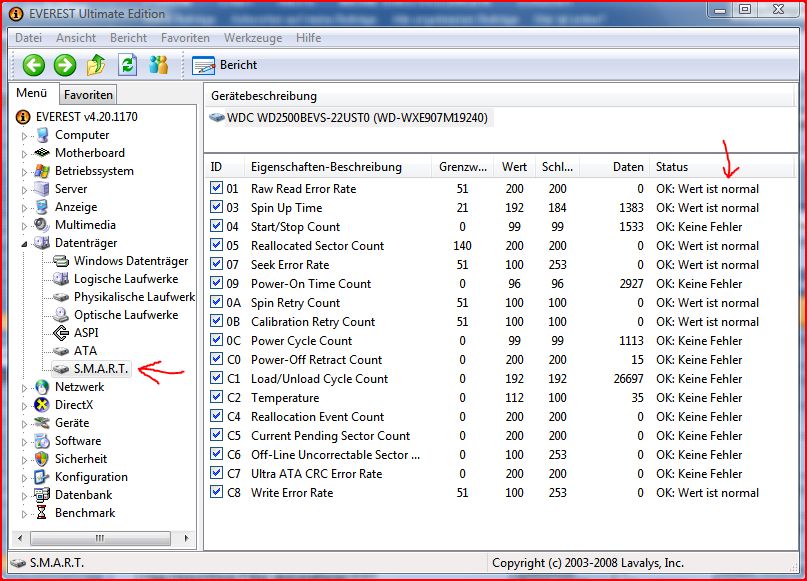Viewport: 807px width, 581px height.
Task: Select the Computer icon in the tree
Action: [43, 135]
